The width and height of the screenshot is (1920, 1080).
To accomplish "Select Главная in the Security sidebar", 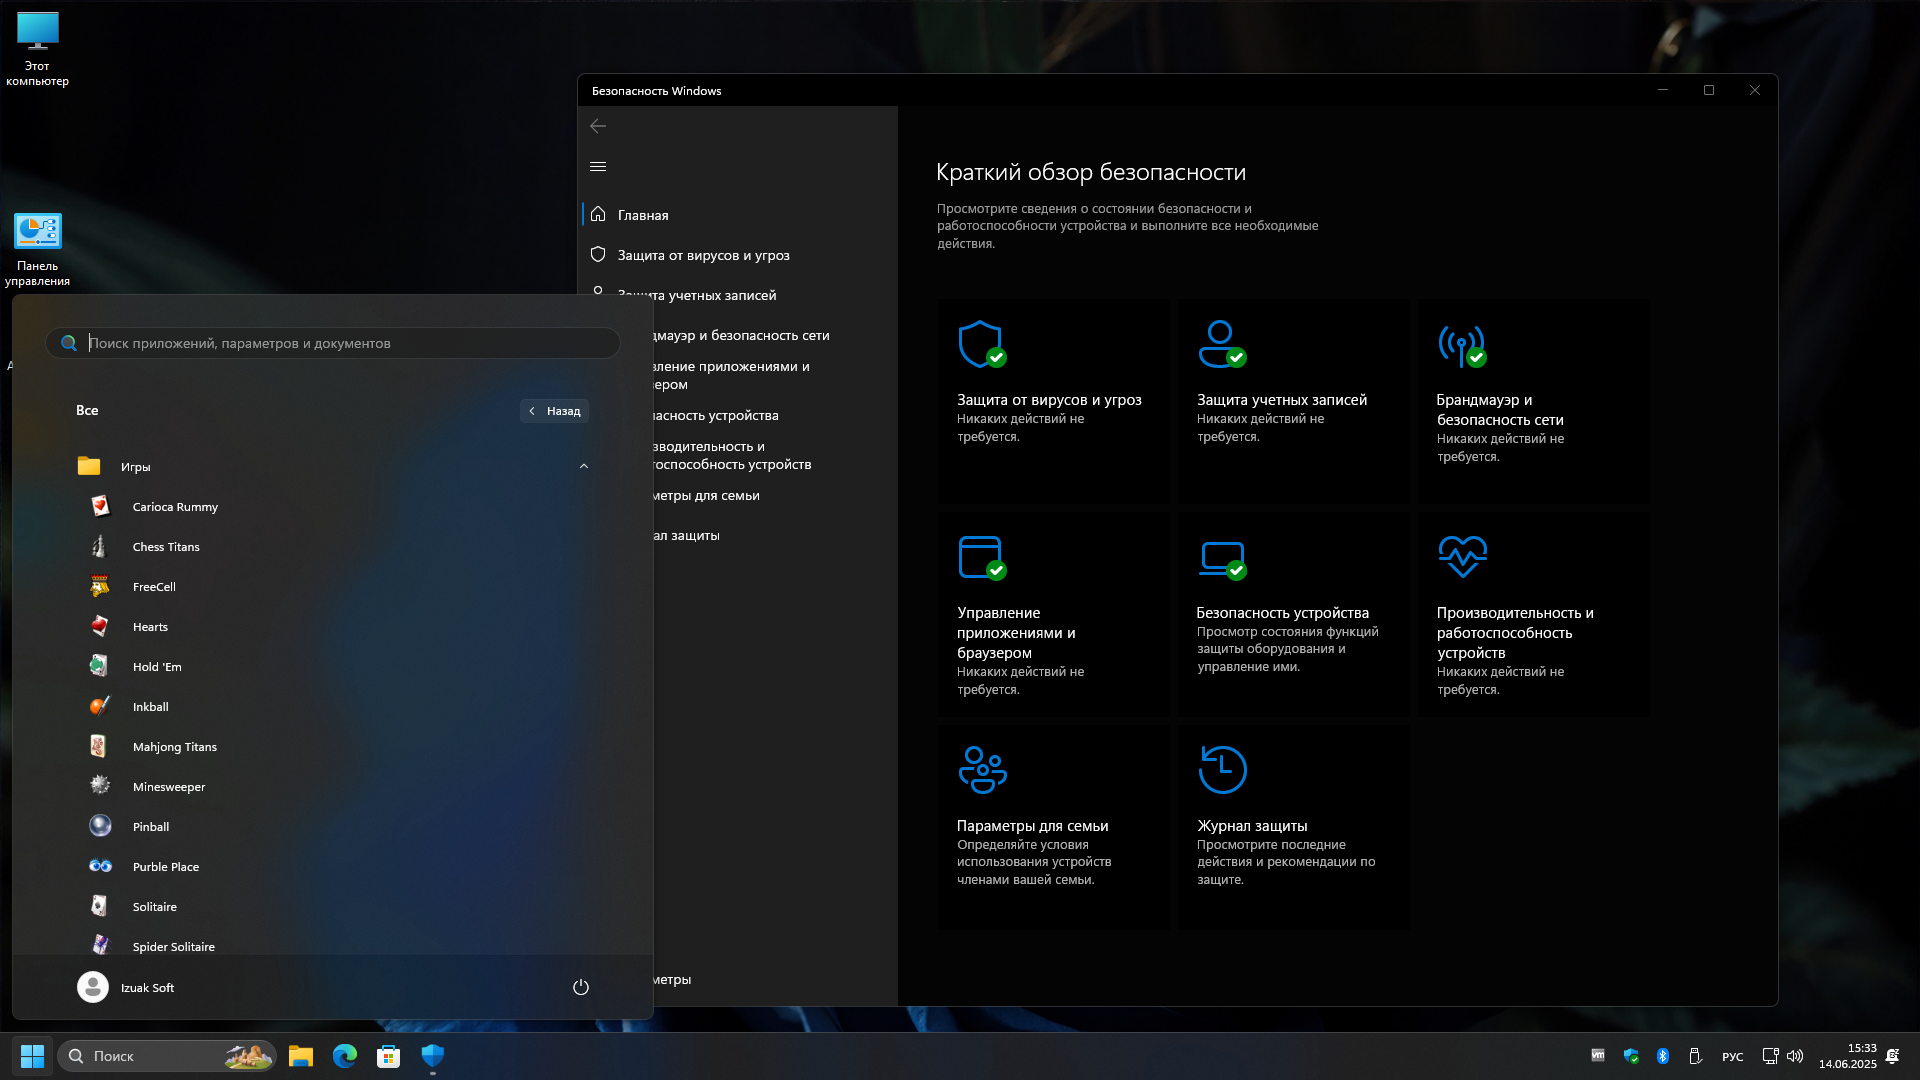I will pyautogui.click(x=738, y=215).
